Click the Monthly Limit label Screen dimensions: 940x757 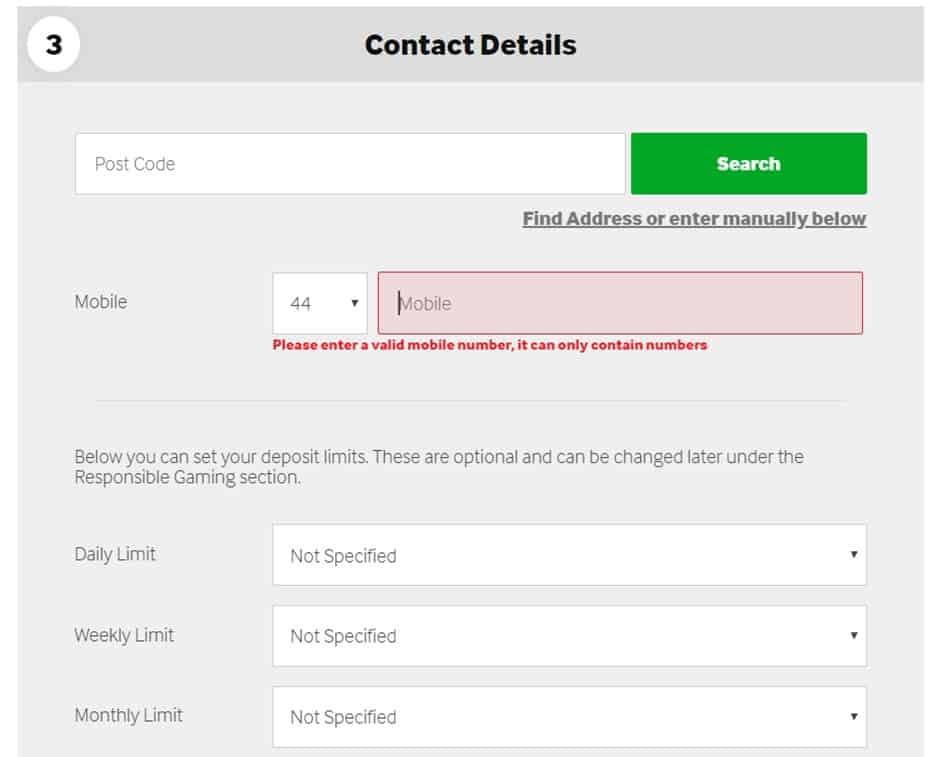click(129, 715)
